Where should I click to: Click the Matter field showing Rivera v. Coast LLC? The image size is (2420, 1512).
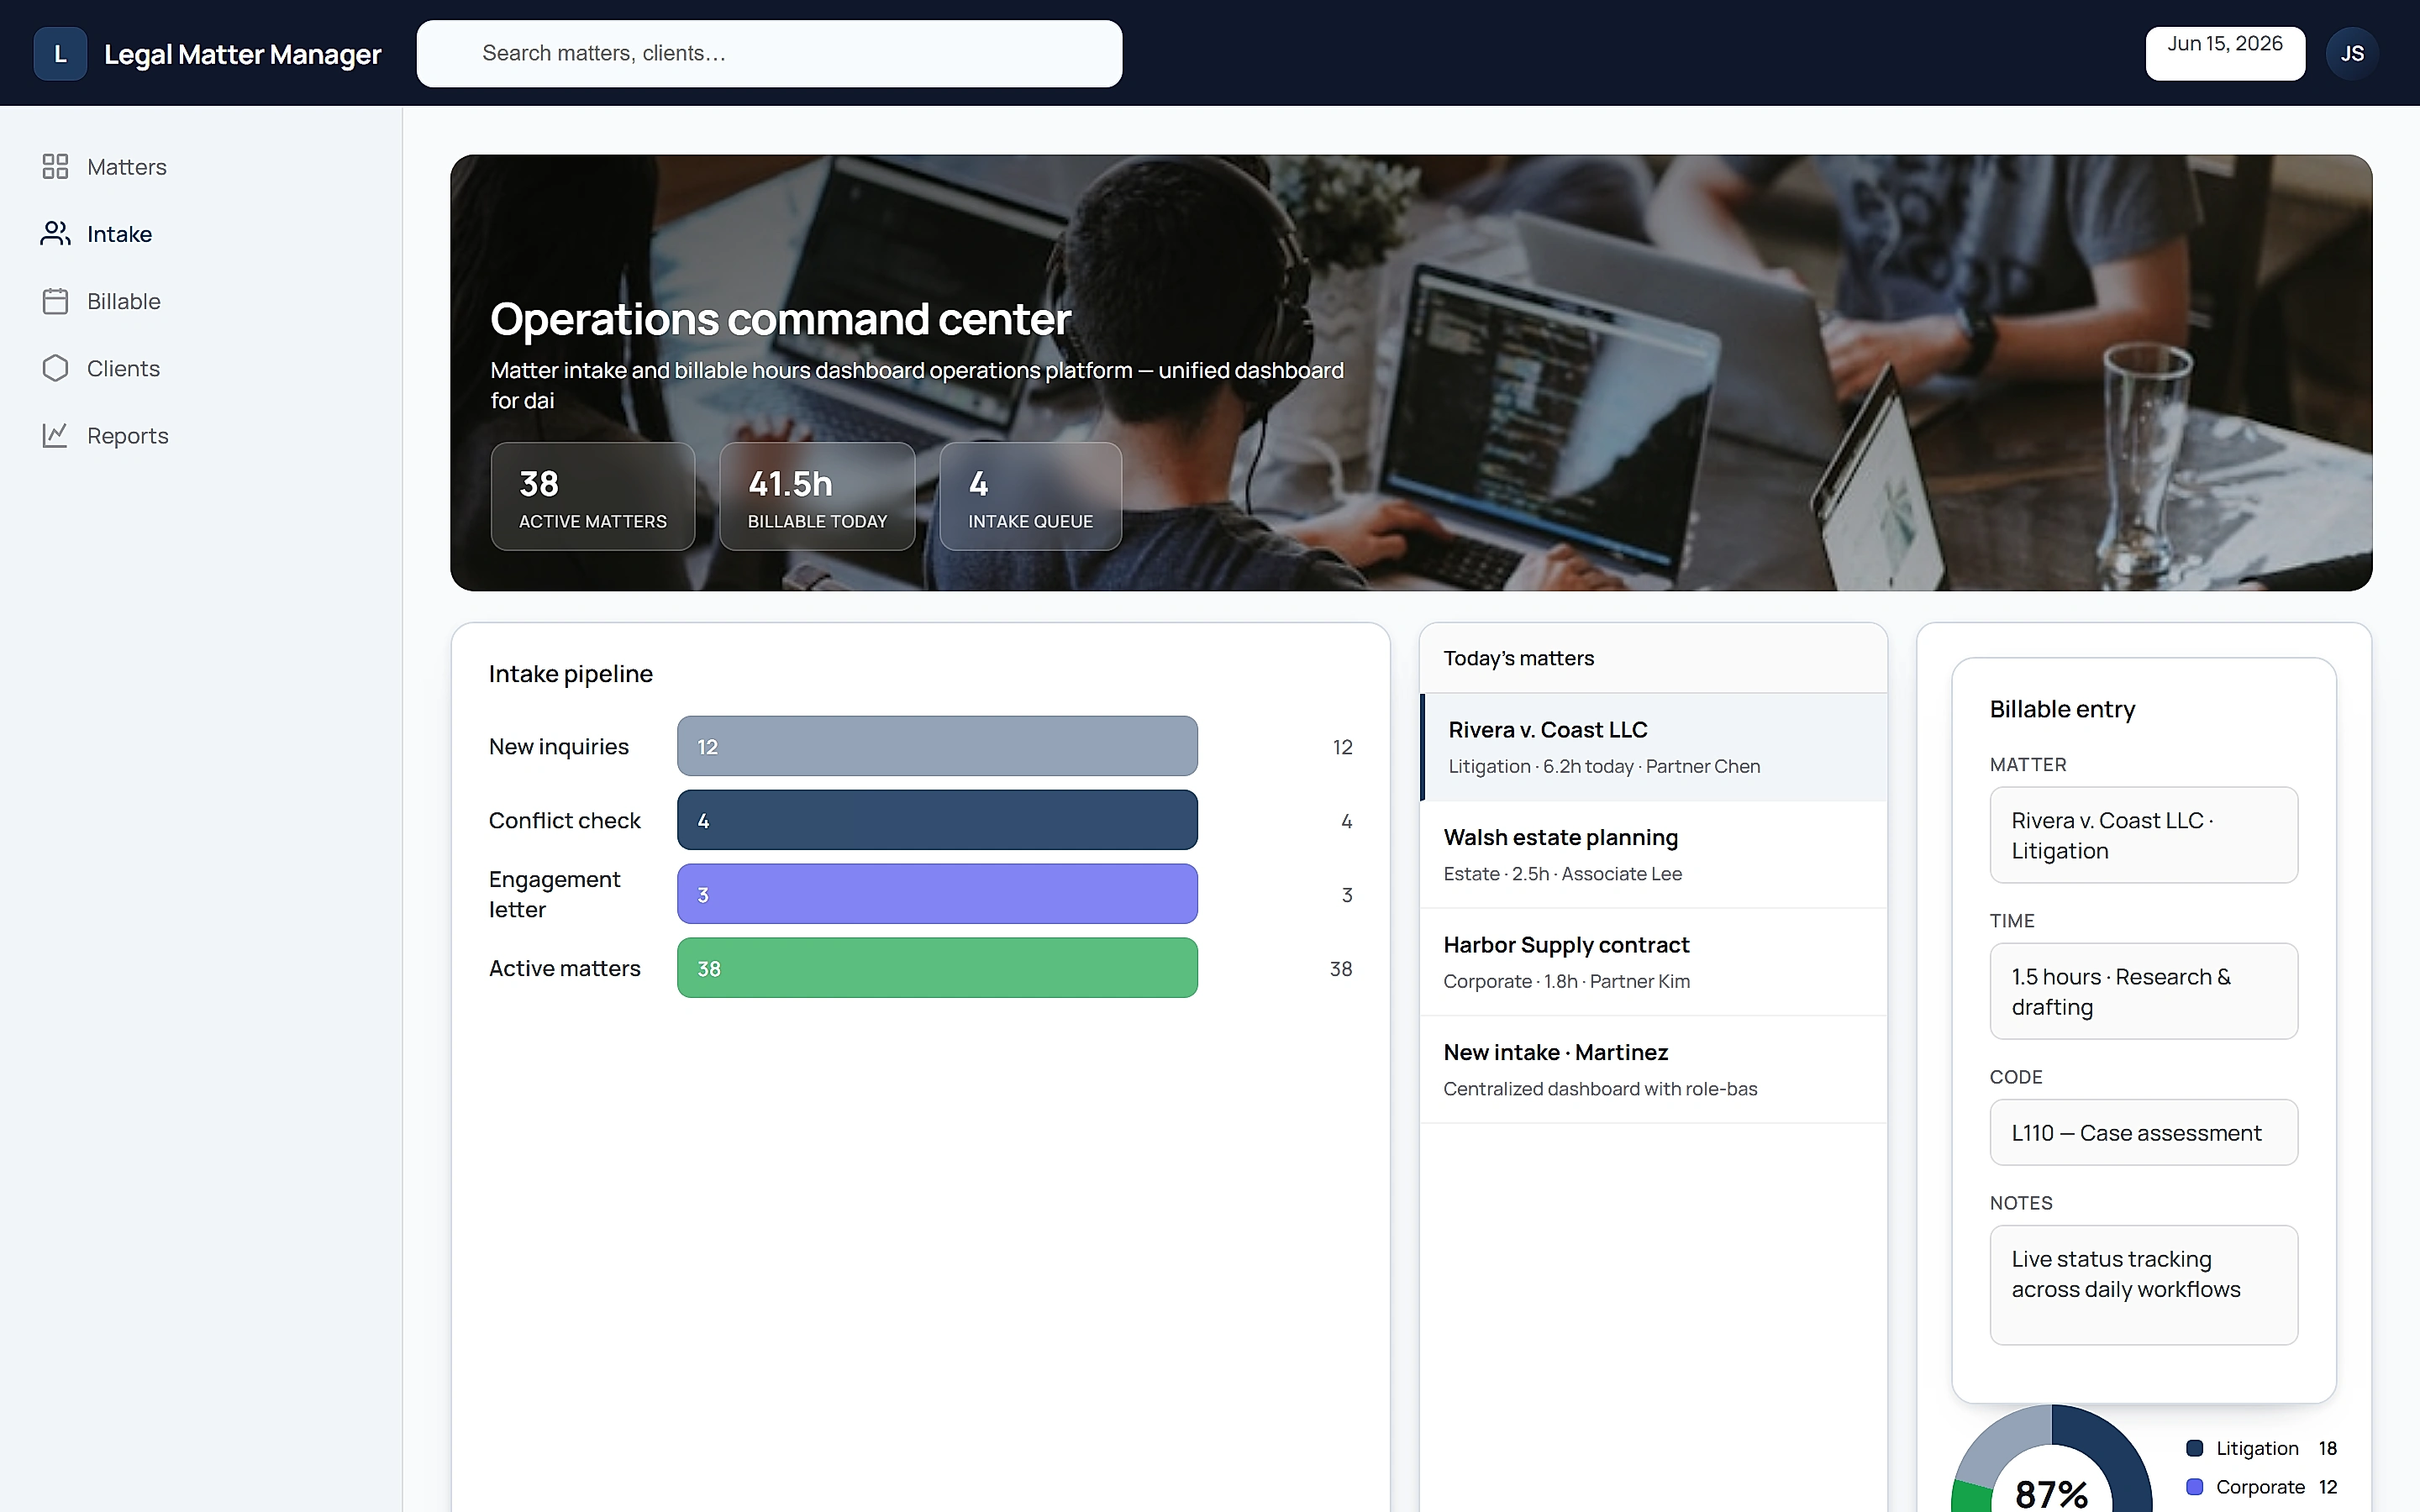pos(2143,835)
